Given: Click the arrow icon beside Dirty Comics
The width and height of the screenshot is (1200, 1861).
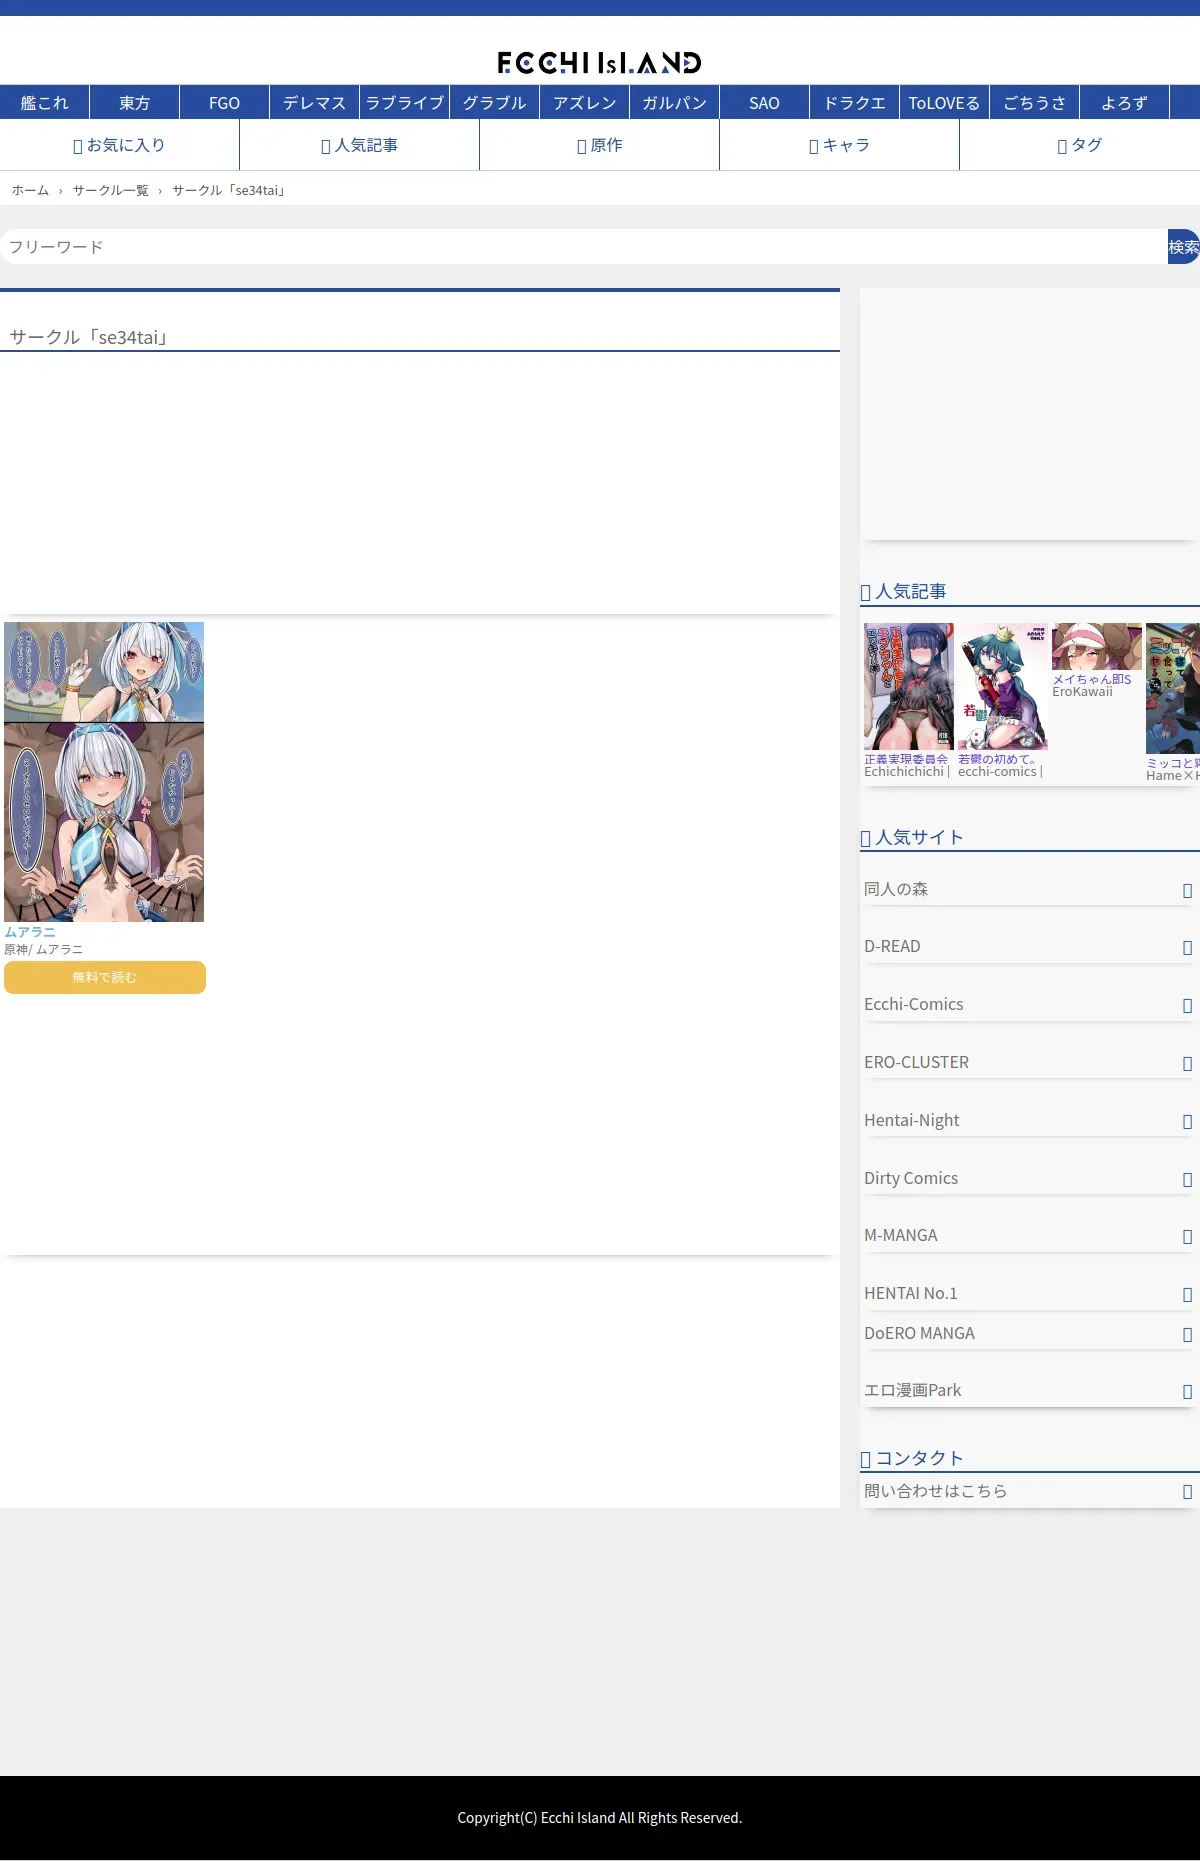Looking at the screenshot, I should tap(1187, 1180).
